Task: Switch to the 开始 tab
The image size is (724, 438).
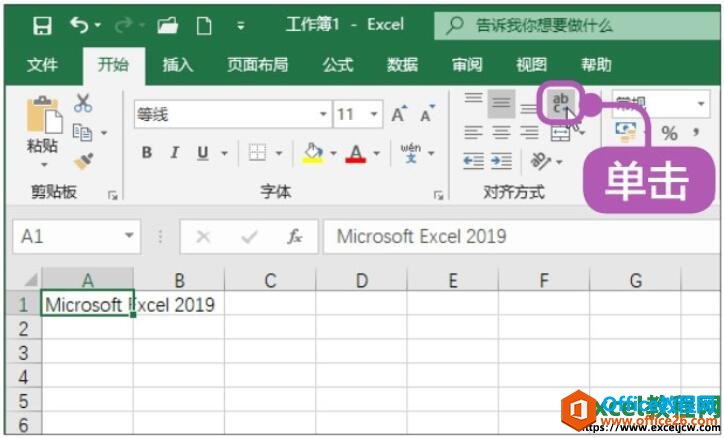Action: click(114, 65)
